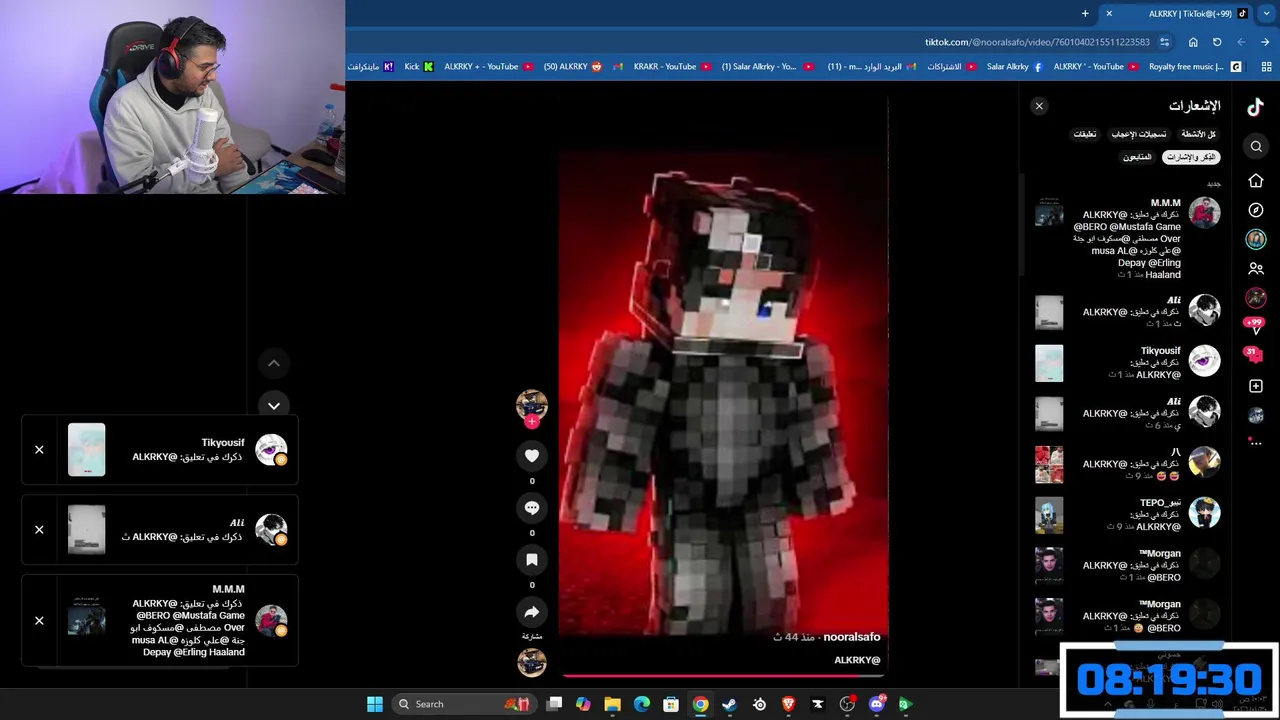Viewport: 1280px width, 720px height.
Task: Go to the previous video with up chevron
Action: pyautogui.click(x=274, y=363)
